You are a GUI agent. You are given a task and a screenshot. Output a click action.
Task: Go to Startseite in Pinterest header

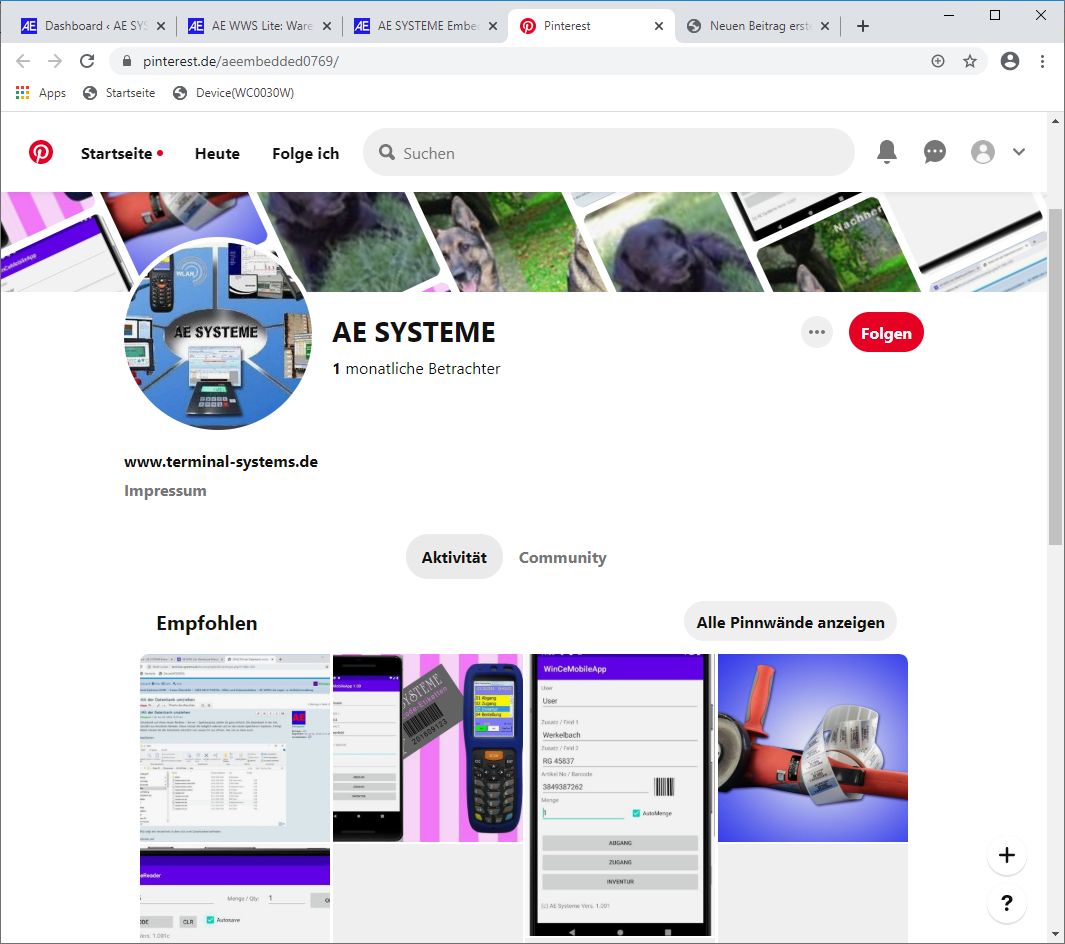click(x=117, y=153)
